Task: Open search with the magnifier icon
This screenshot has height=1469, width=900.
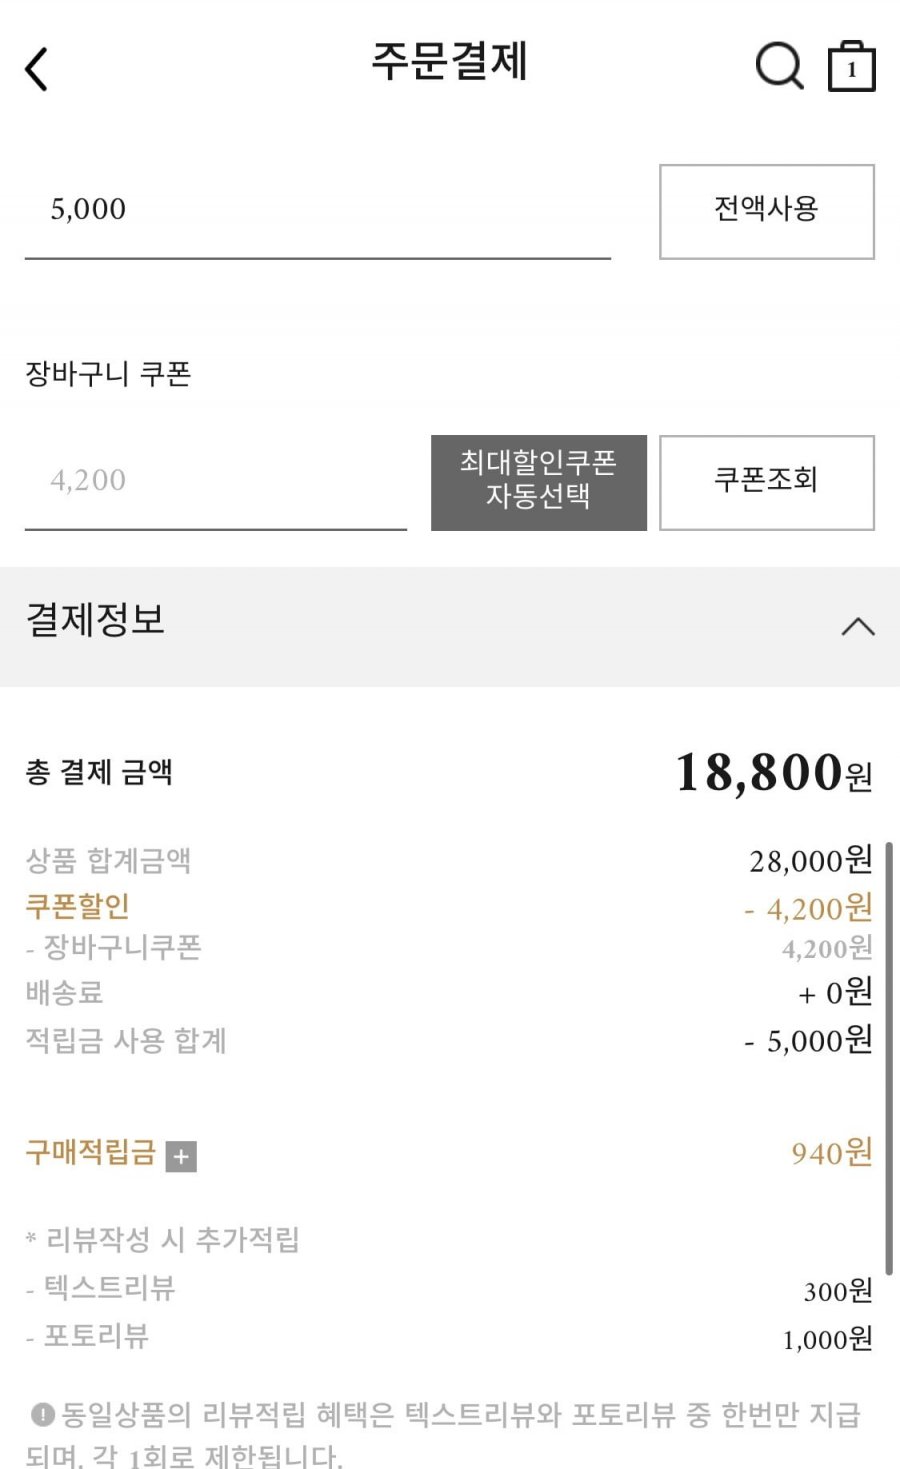Action: coord(778,67)
